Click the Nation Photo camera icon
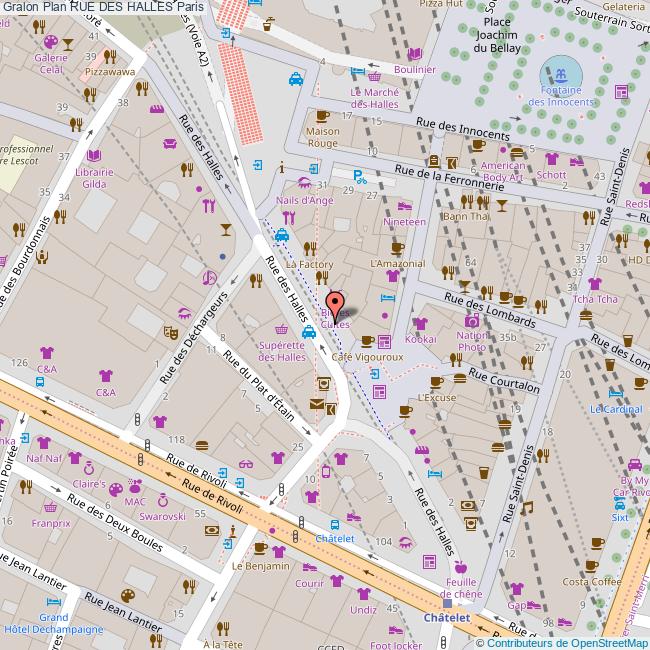This screenshot has width=650, height=650. pyautogui.click(x=471, y=320)
